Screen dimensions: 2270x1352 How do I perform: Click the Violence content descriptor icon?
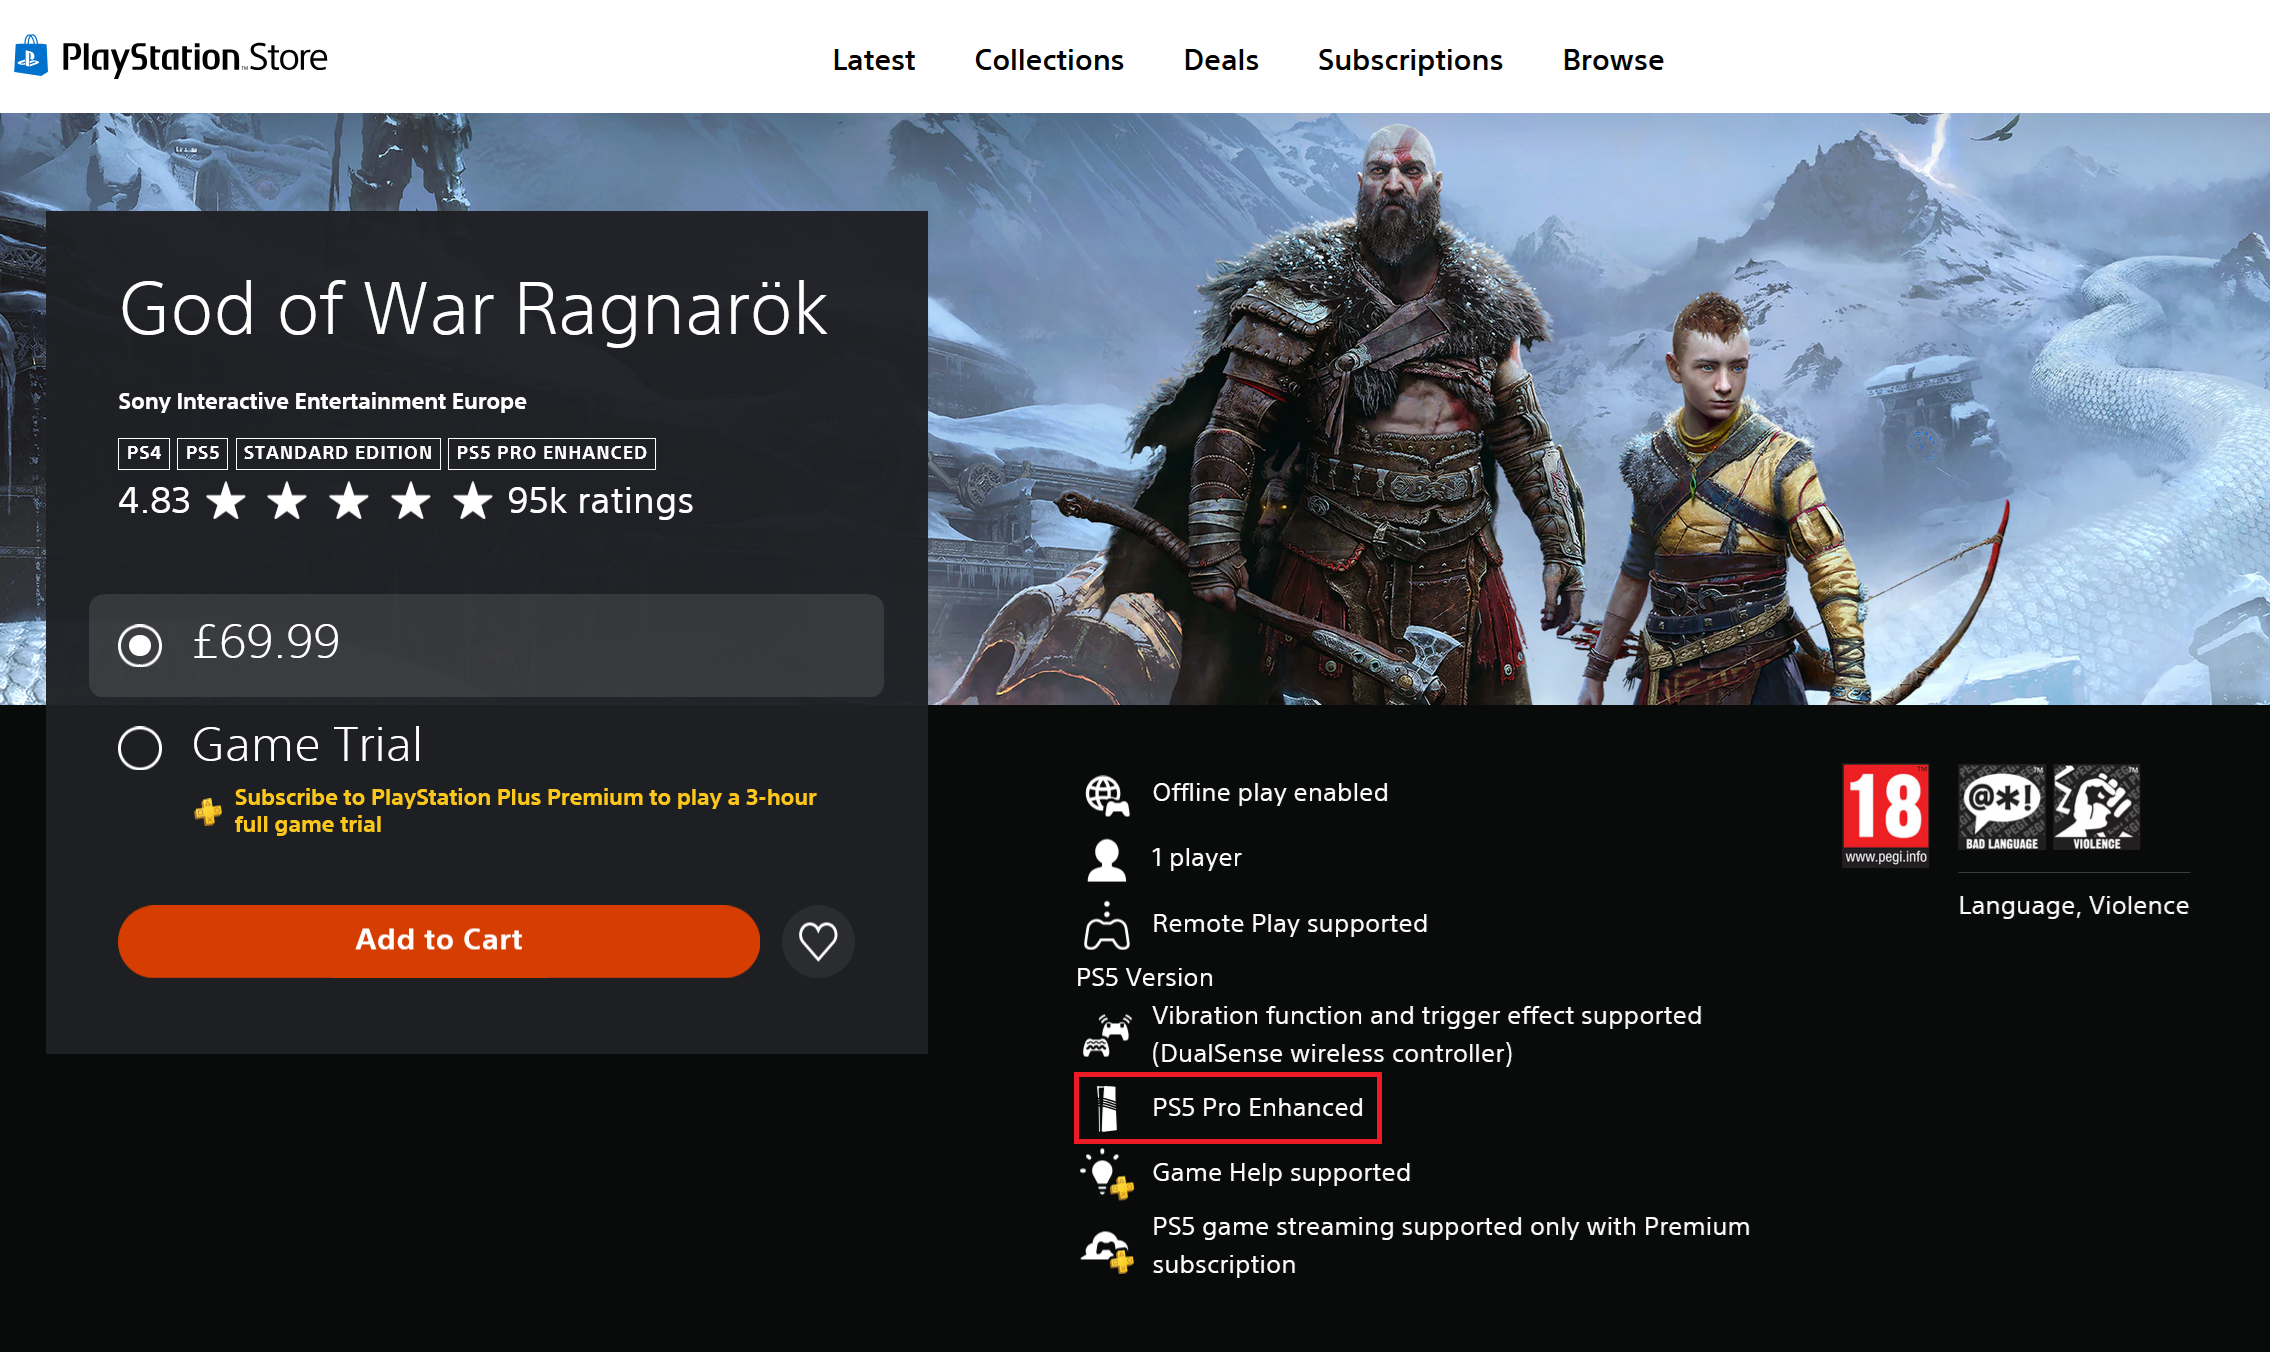[2096, 808]
